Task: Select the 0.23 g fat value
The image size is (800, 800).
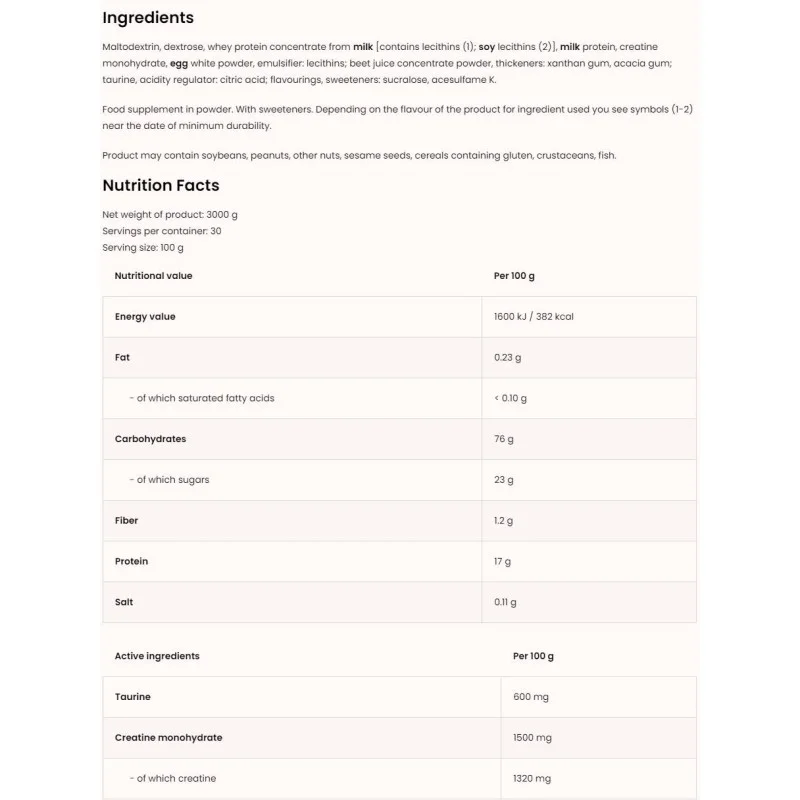Action: (508, 357)
